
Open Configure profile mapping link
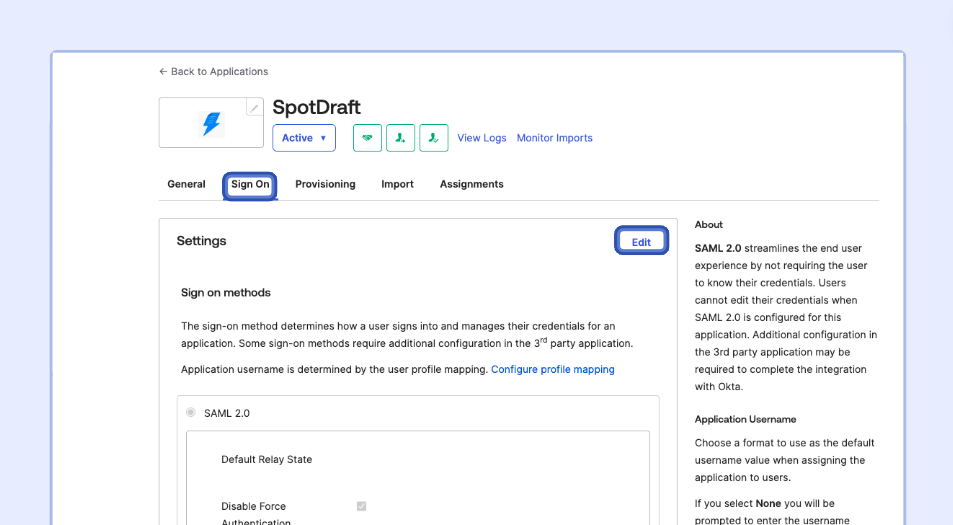point(552,369)
